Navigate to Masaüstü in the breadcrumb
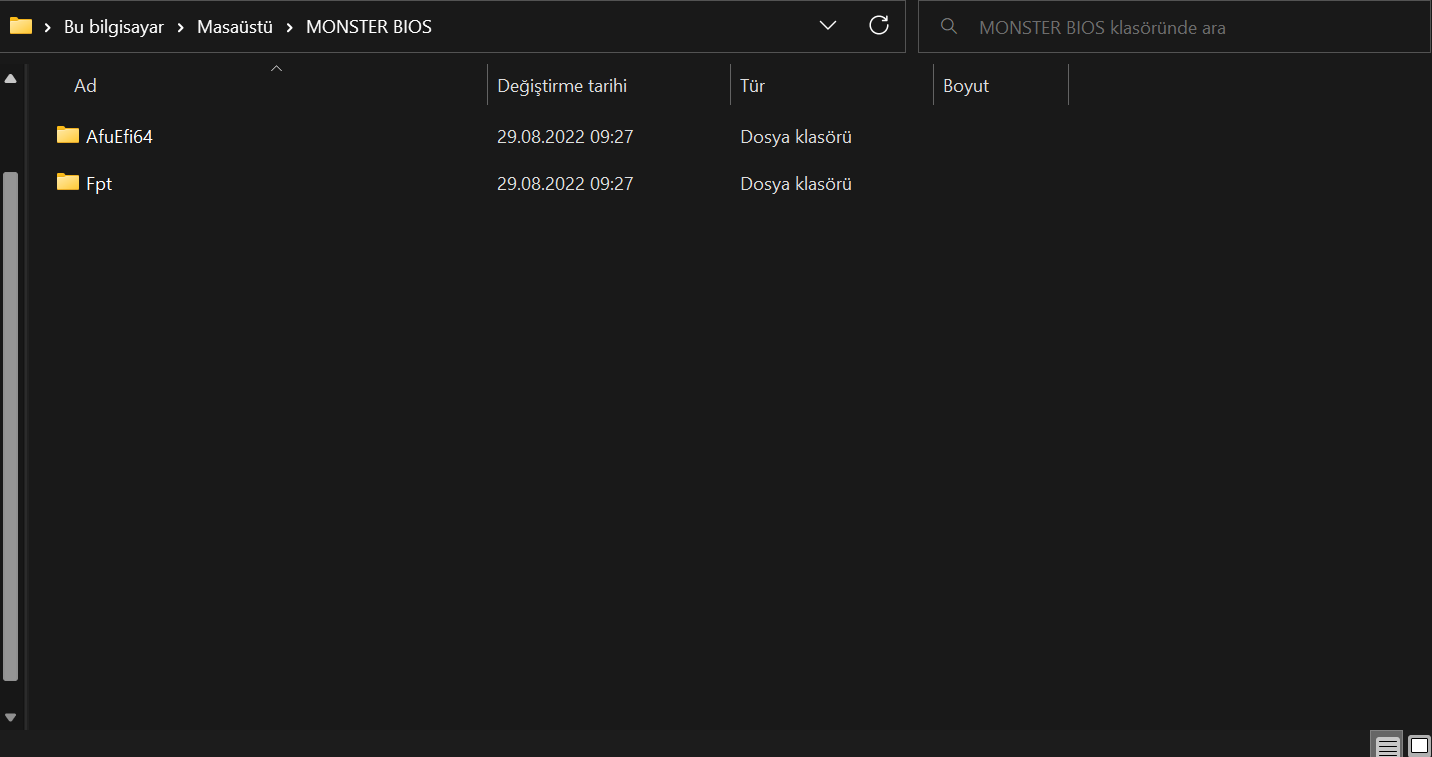The image size is (1432, 757). (235, 27)
